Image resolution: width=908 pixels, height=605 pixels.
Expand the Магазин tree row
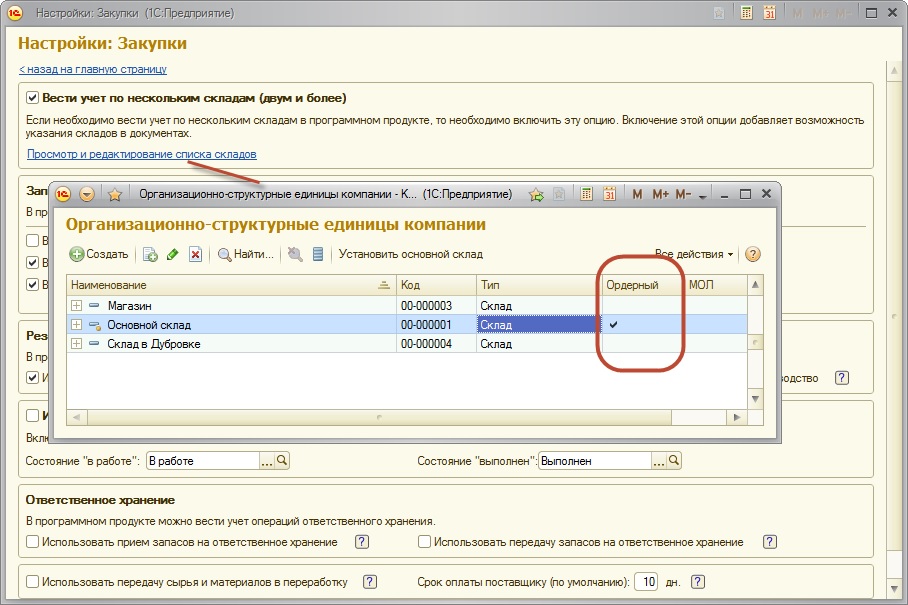pos(76,305)
